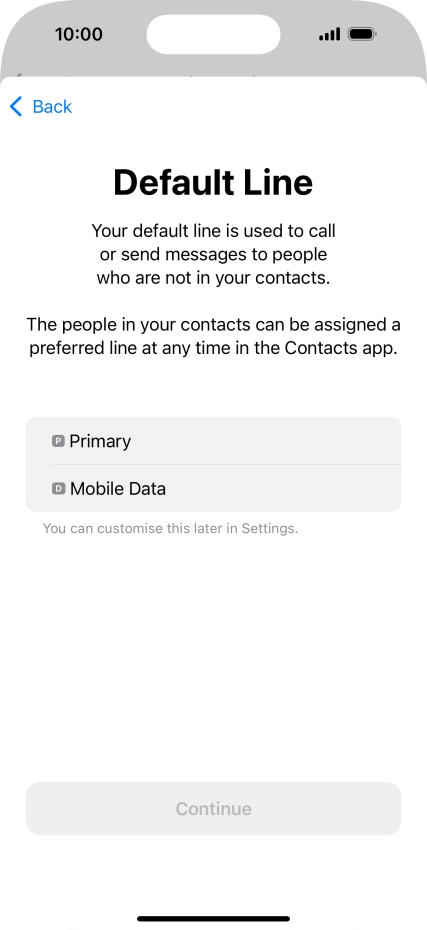Tap empty space right of Mobile Data row
Screen dimensions: 427x930
tap(285, 488)
